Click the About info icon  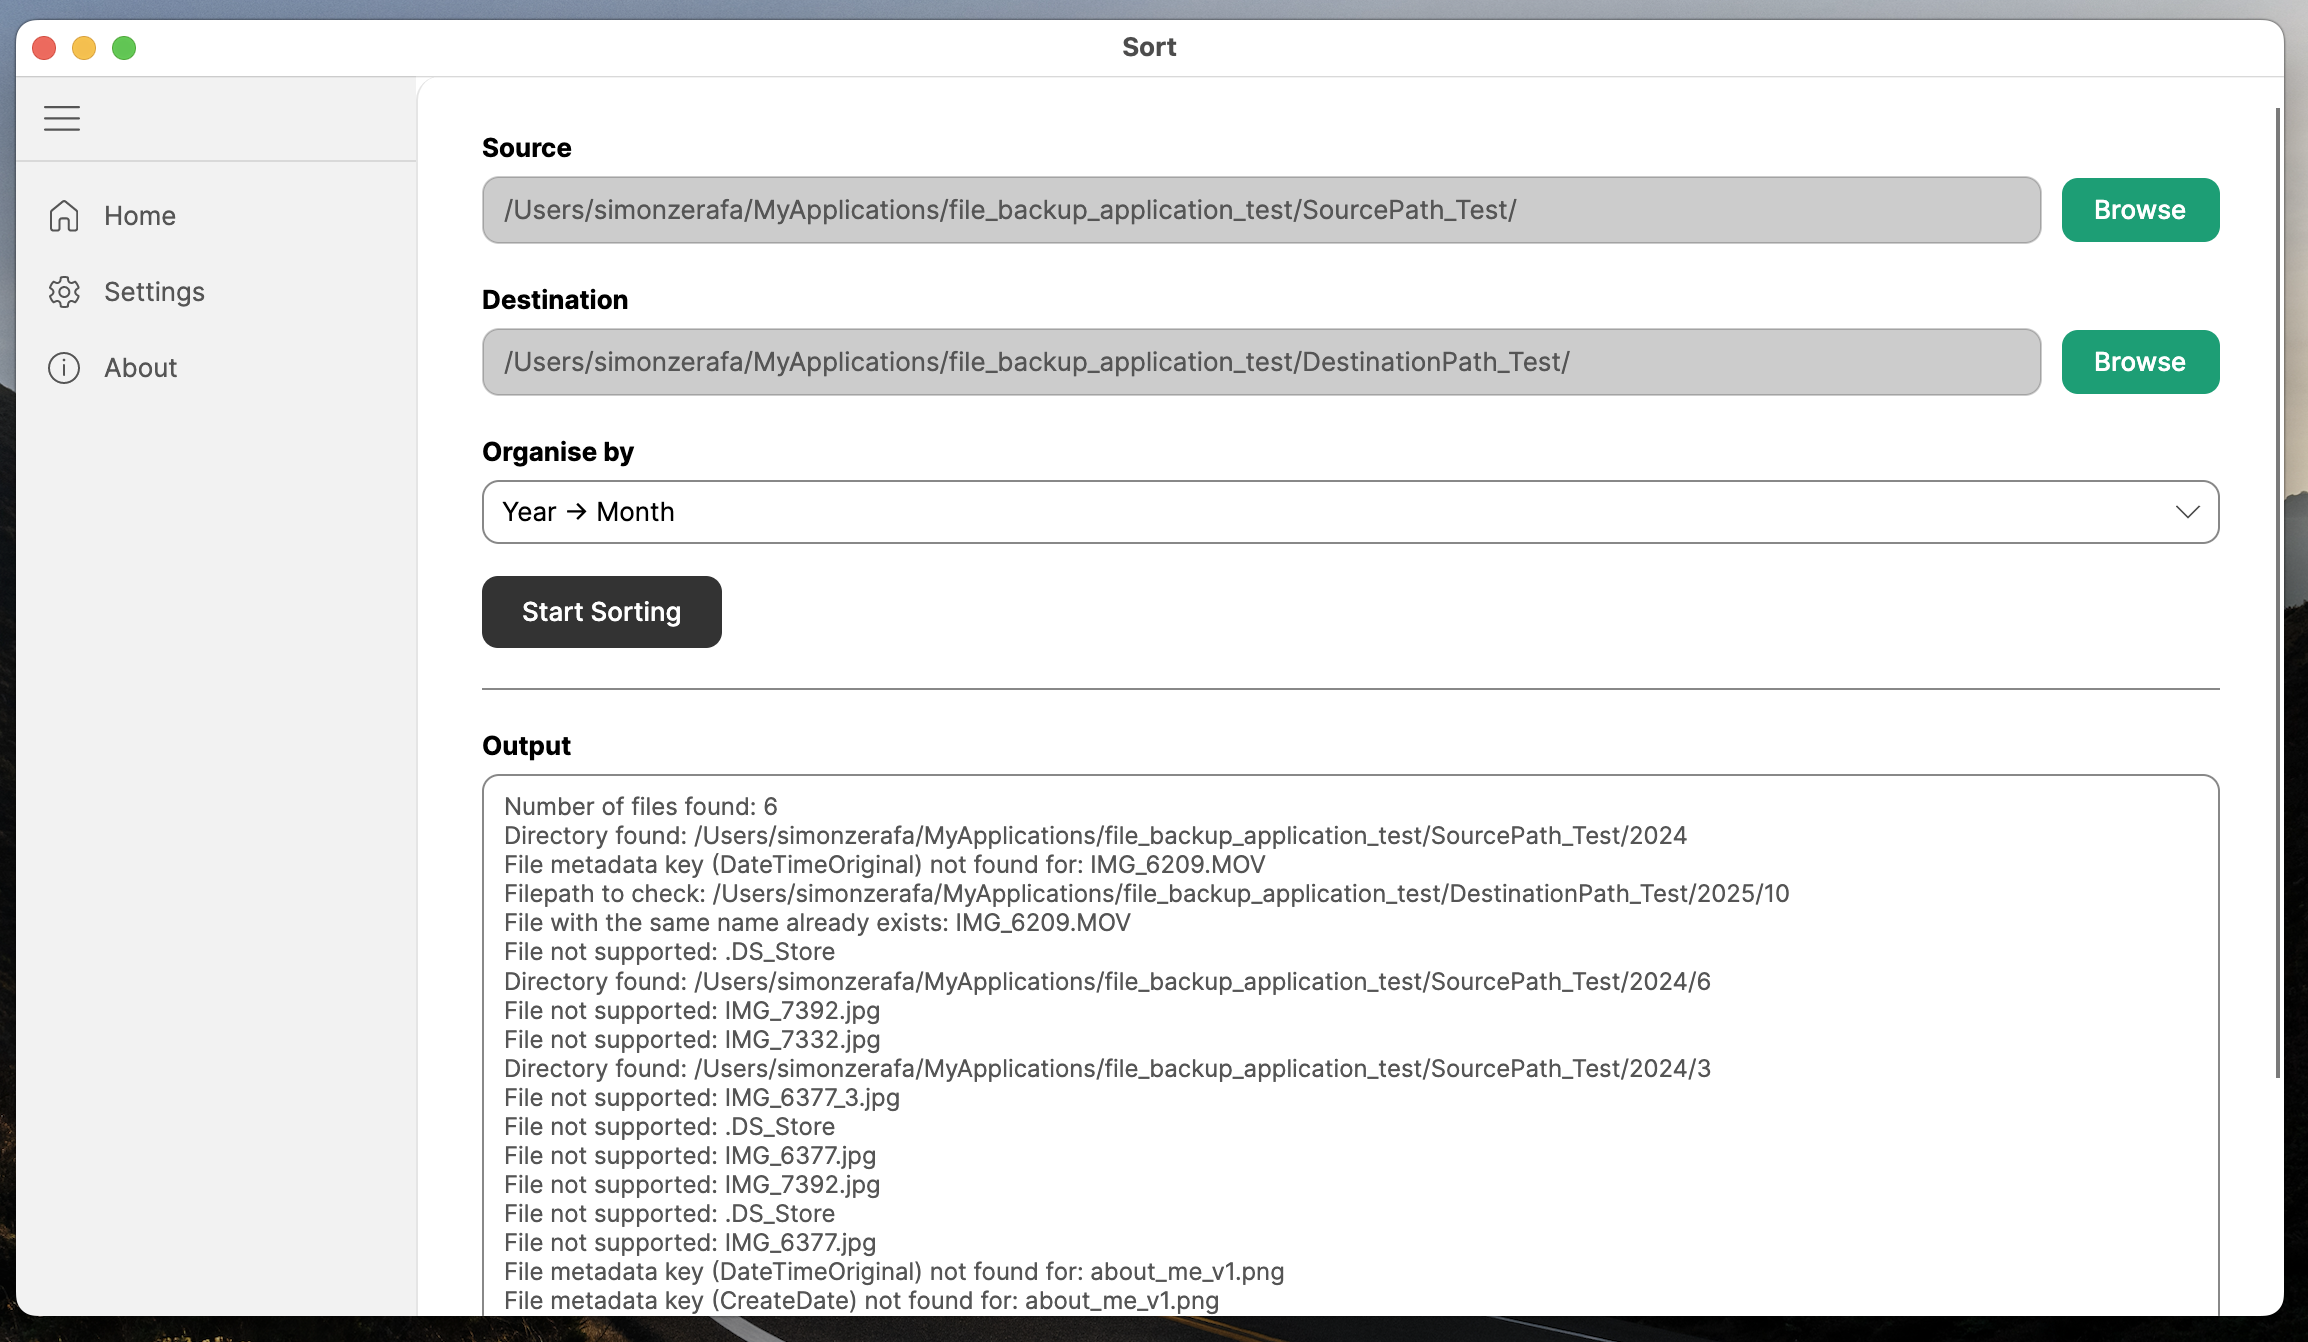point(64,368)
